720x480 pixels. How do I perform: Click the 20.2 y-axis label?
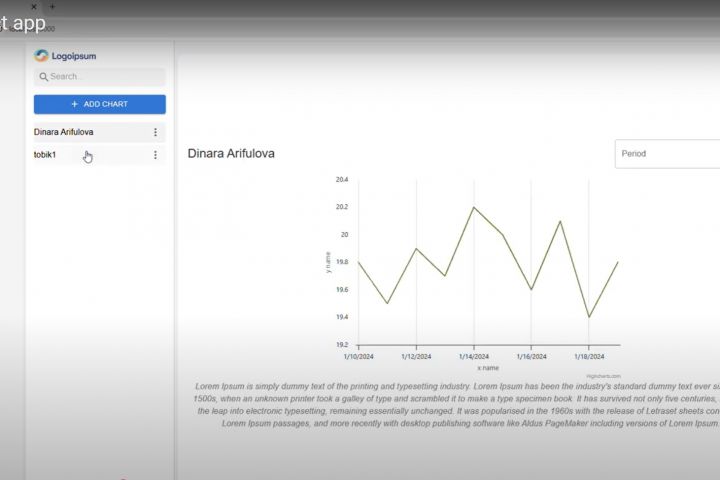click(x=342, y=207)
